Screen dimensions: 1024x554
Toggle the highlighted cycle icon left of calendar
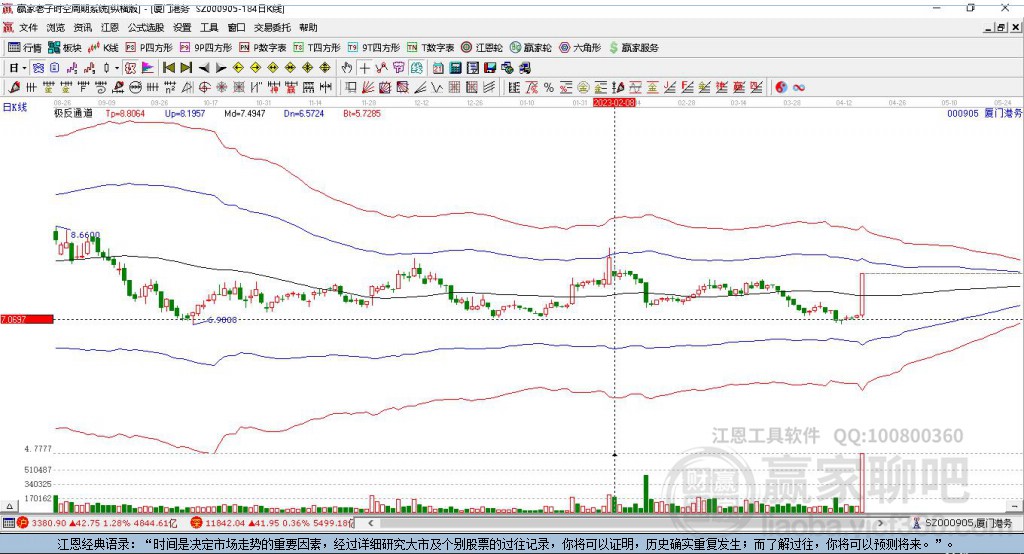click(x=417, y=68)
